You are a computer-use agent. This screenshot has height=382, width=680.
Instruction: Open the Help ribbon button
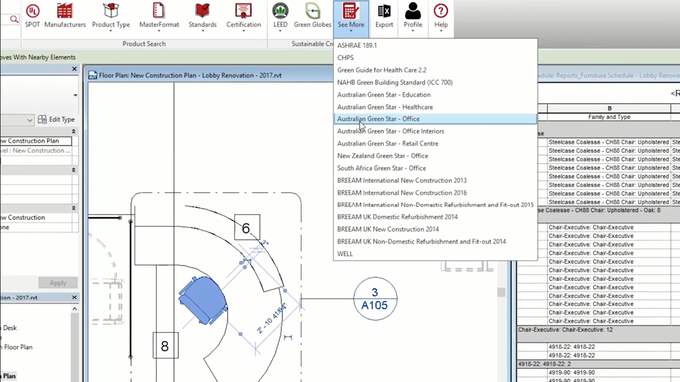tap(441, 17)
